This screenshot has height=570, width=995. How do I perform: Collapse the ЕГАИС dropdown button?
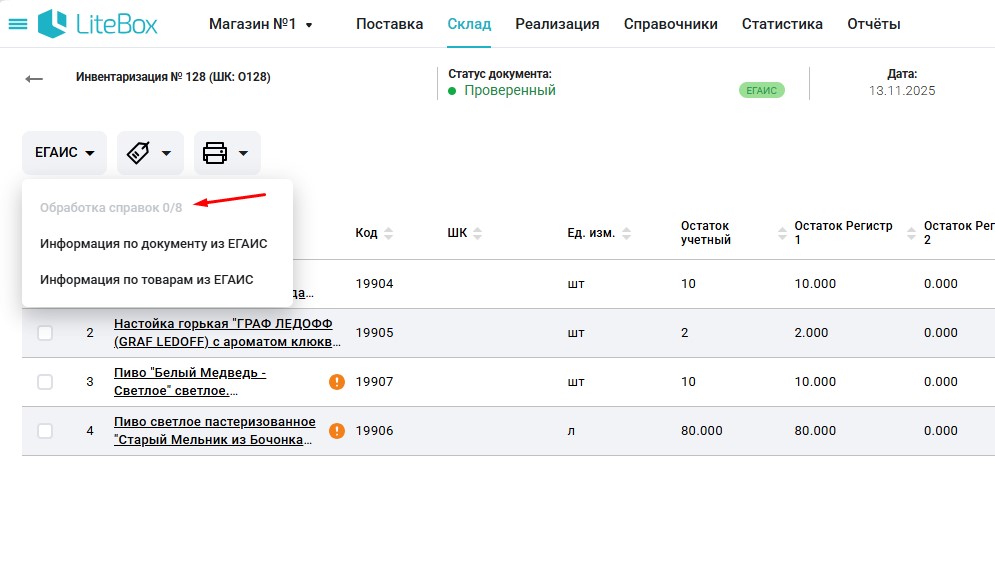coord(64,153)
